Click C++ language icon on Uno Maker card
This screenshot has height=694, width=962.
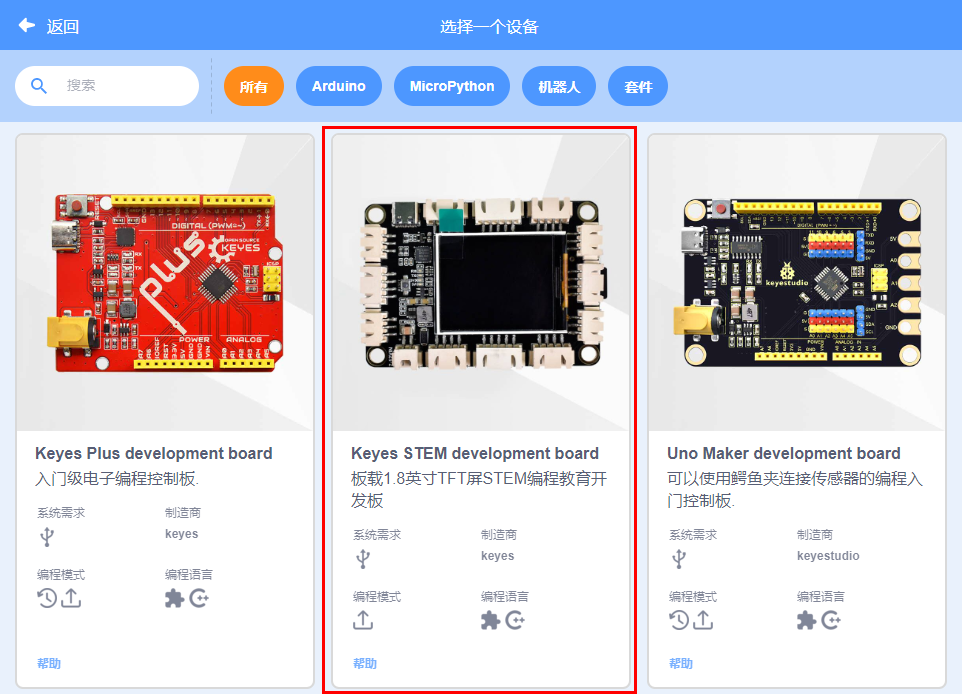point(831,620)
